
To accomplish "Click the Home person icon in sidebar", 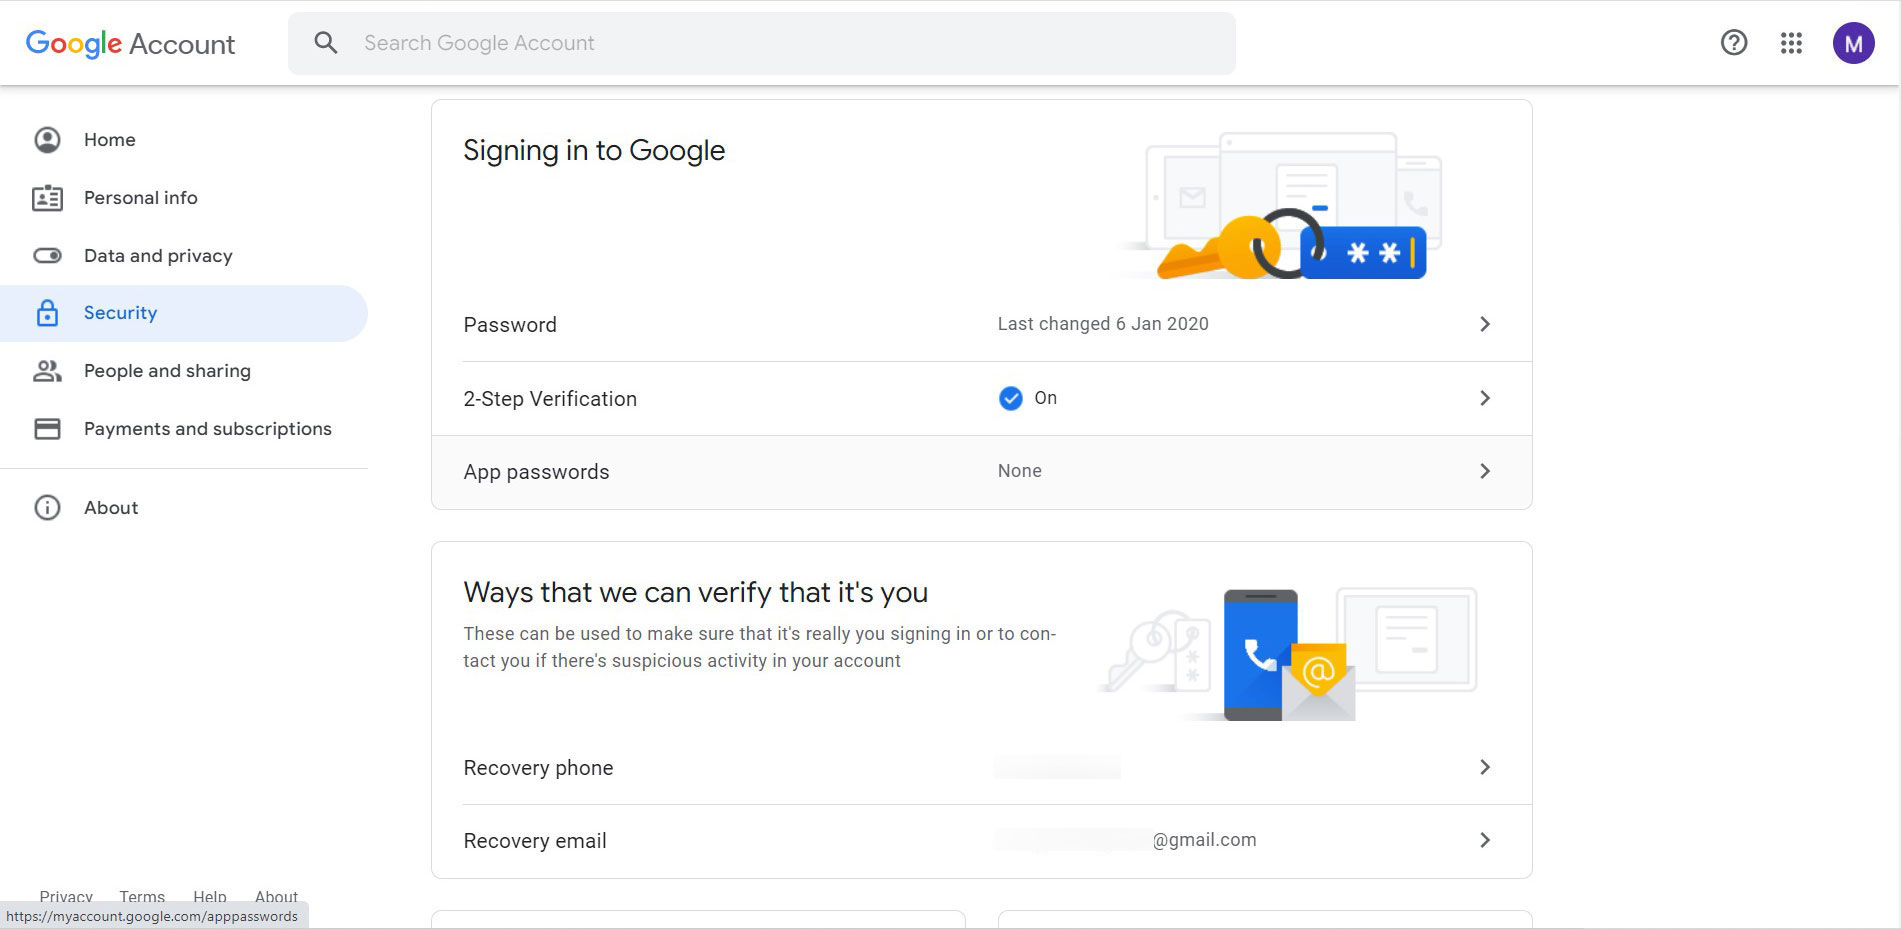I will pos(47,140).
